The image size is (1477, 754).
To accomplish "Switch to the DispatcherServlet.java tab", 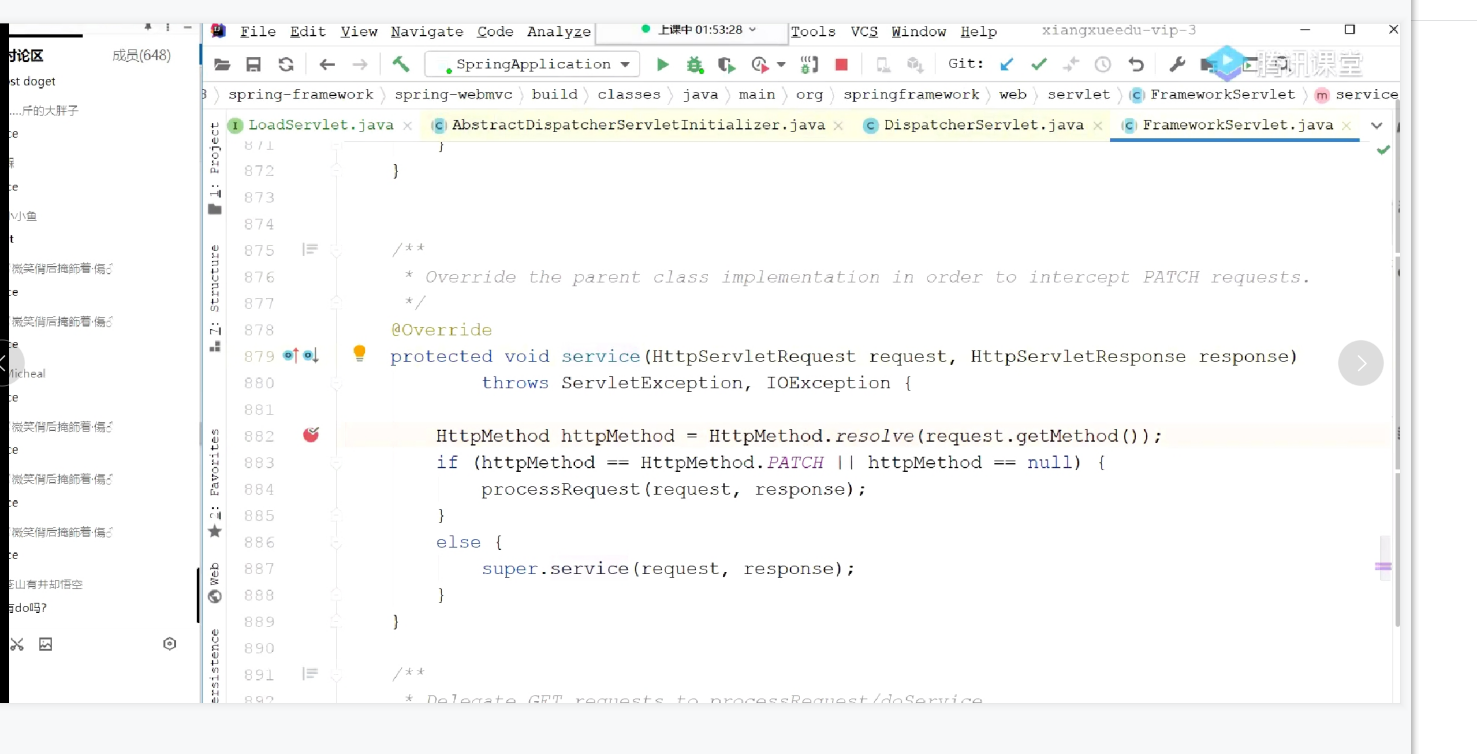I will 984,125.
